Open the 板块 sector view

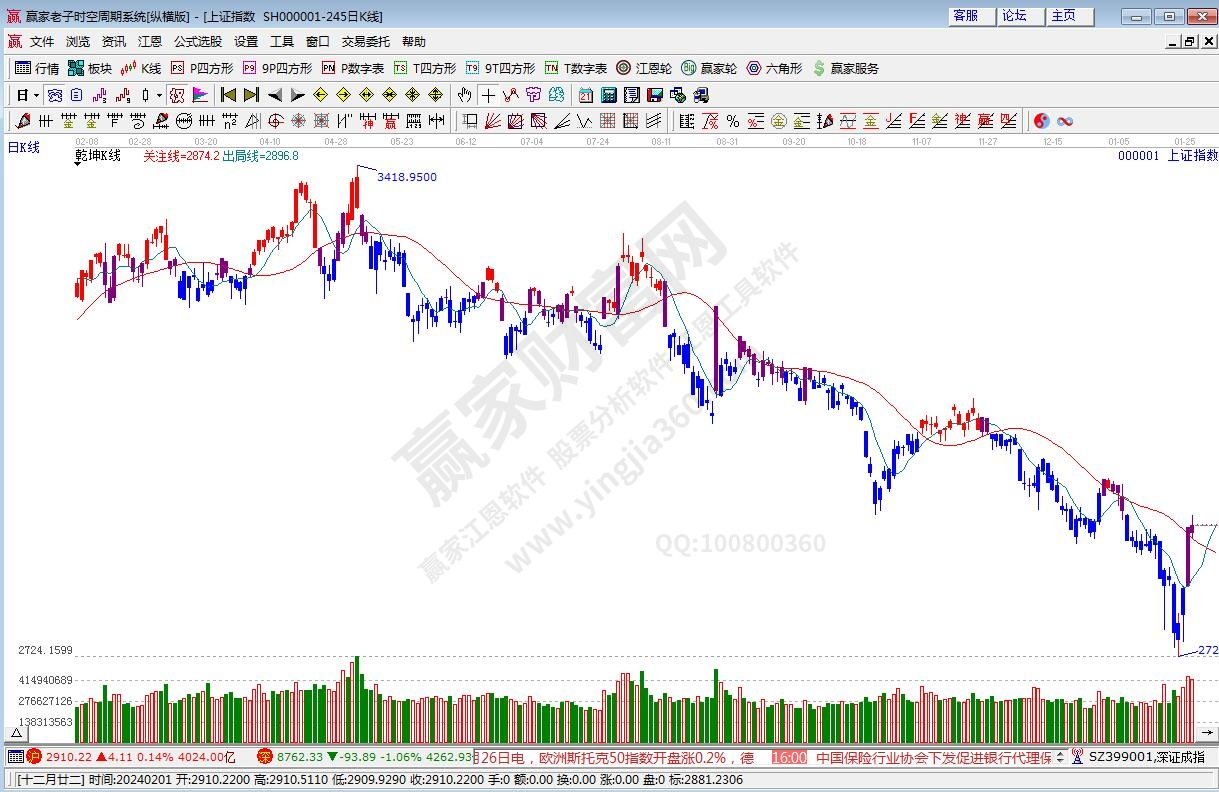(89, 68)
